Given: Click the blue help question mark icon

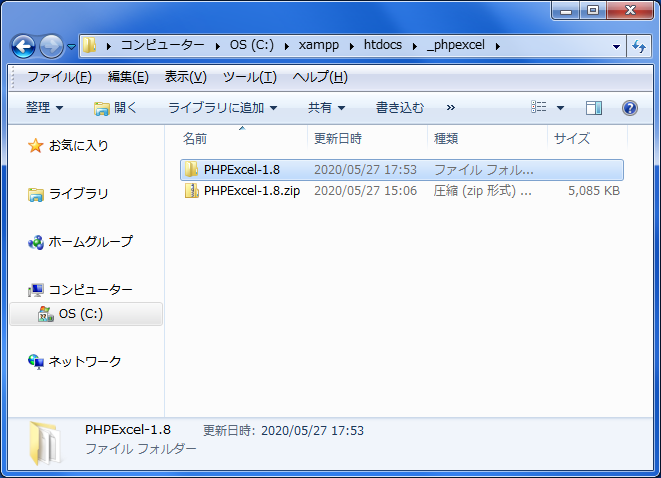Looking at the screenshot, I should pos(629,108).
